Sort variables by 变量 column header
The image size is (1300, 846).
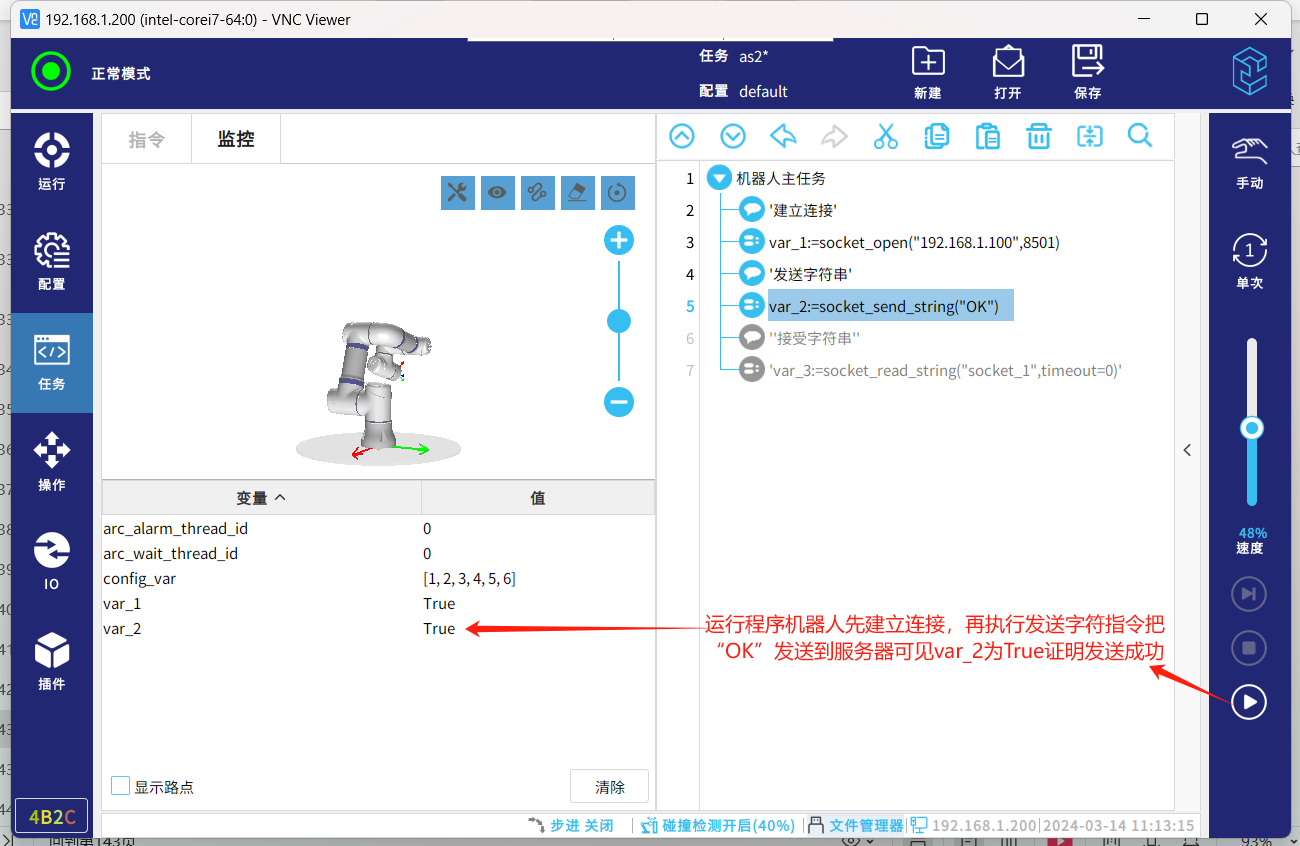pyautogui.click(x=261, y=498)
